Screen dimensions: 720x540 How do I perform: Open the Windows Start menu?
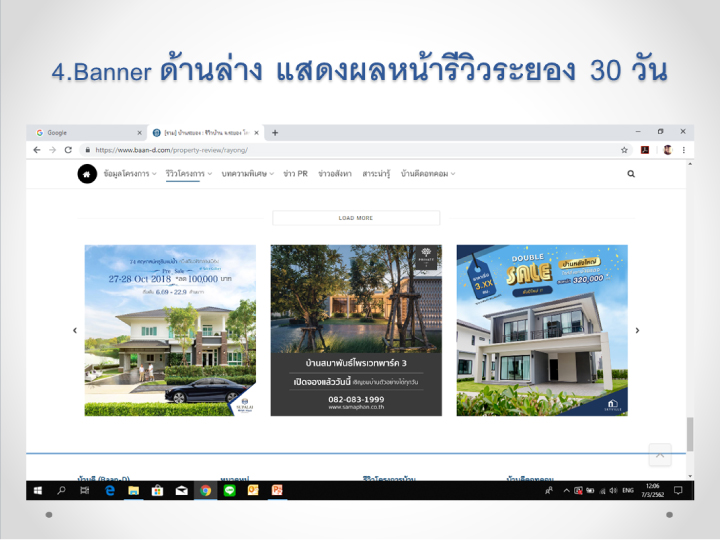(38, 491)
